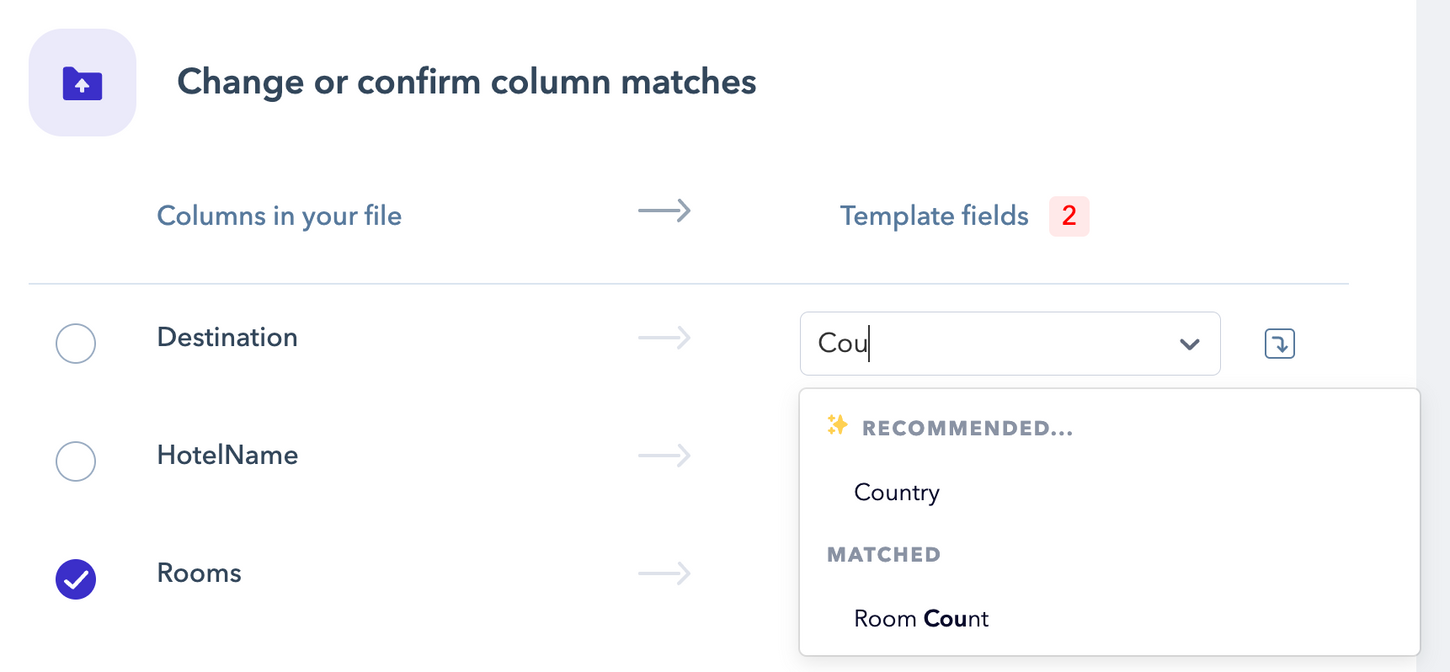The height and width of the screenshot is (672, 1450).
Task: Click the Template fields header label
Action: pyautogui.click(x=934, y=215)
